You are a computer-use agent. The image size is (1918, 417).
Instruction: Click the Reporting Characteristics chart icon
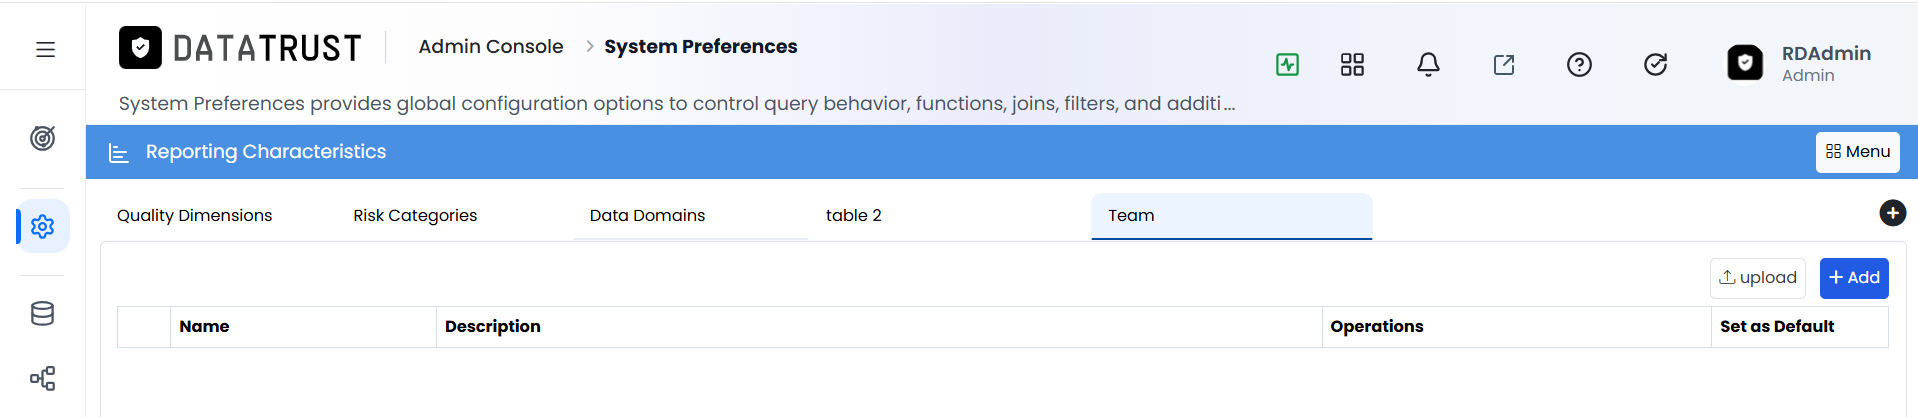[x=119, y=153]
